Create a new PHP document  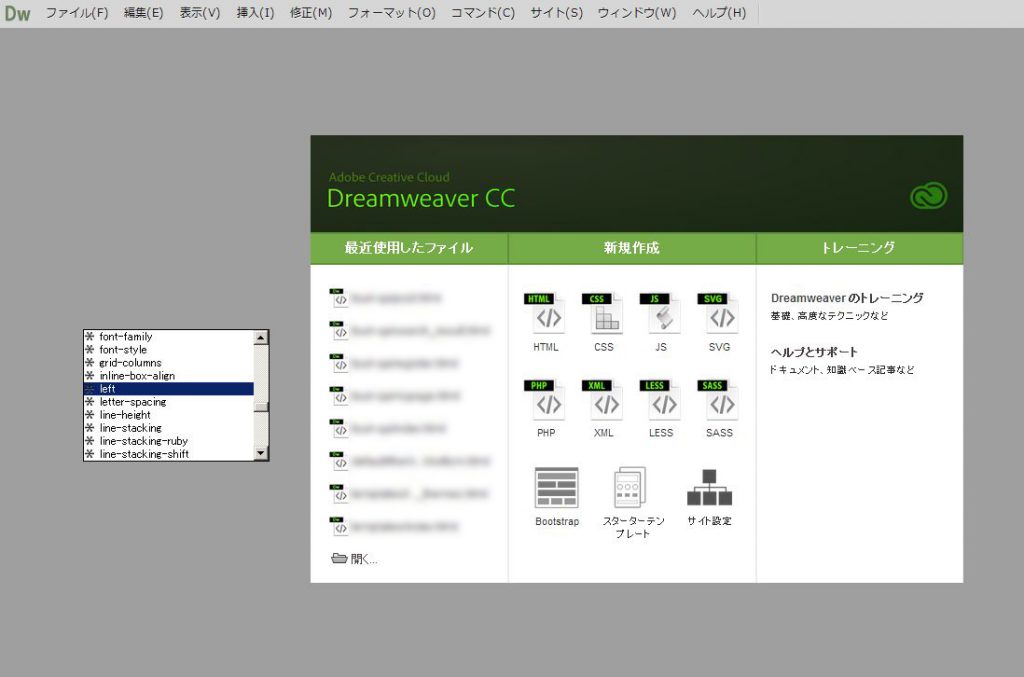[x=546, y=409]
